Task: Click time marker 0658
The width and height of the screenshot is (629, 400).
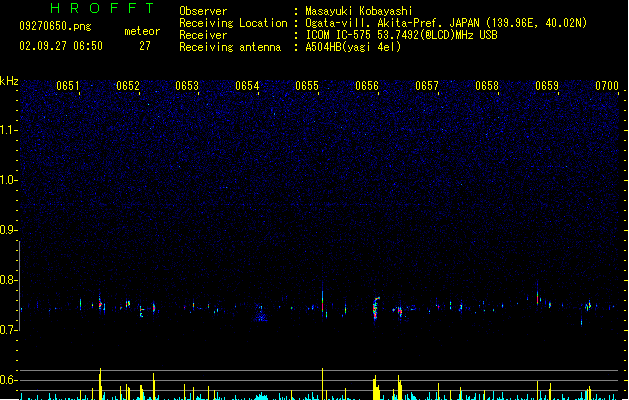Action: [487, 86]
